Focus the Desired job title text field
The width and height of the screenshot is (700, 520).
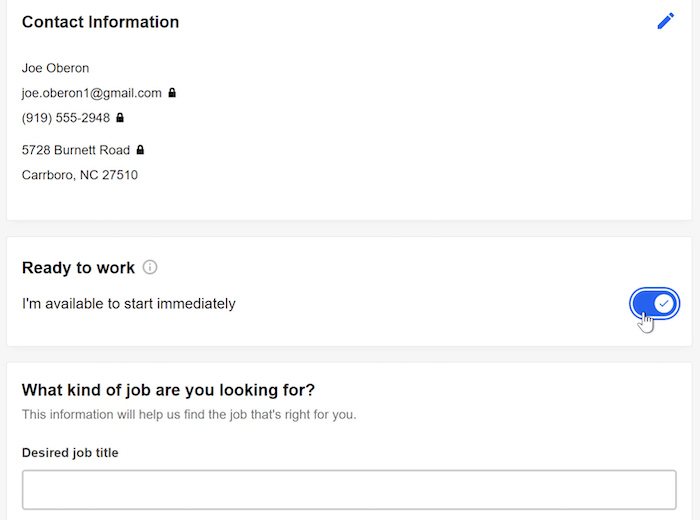pyautogui.click(x=349, y=490)
